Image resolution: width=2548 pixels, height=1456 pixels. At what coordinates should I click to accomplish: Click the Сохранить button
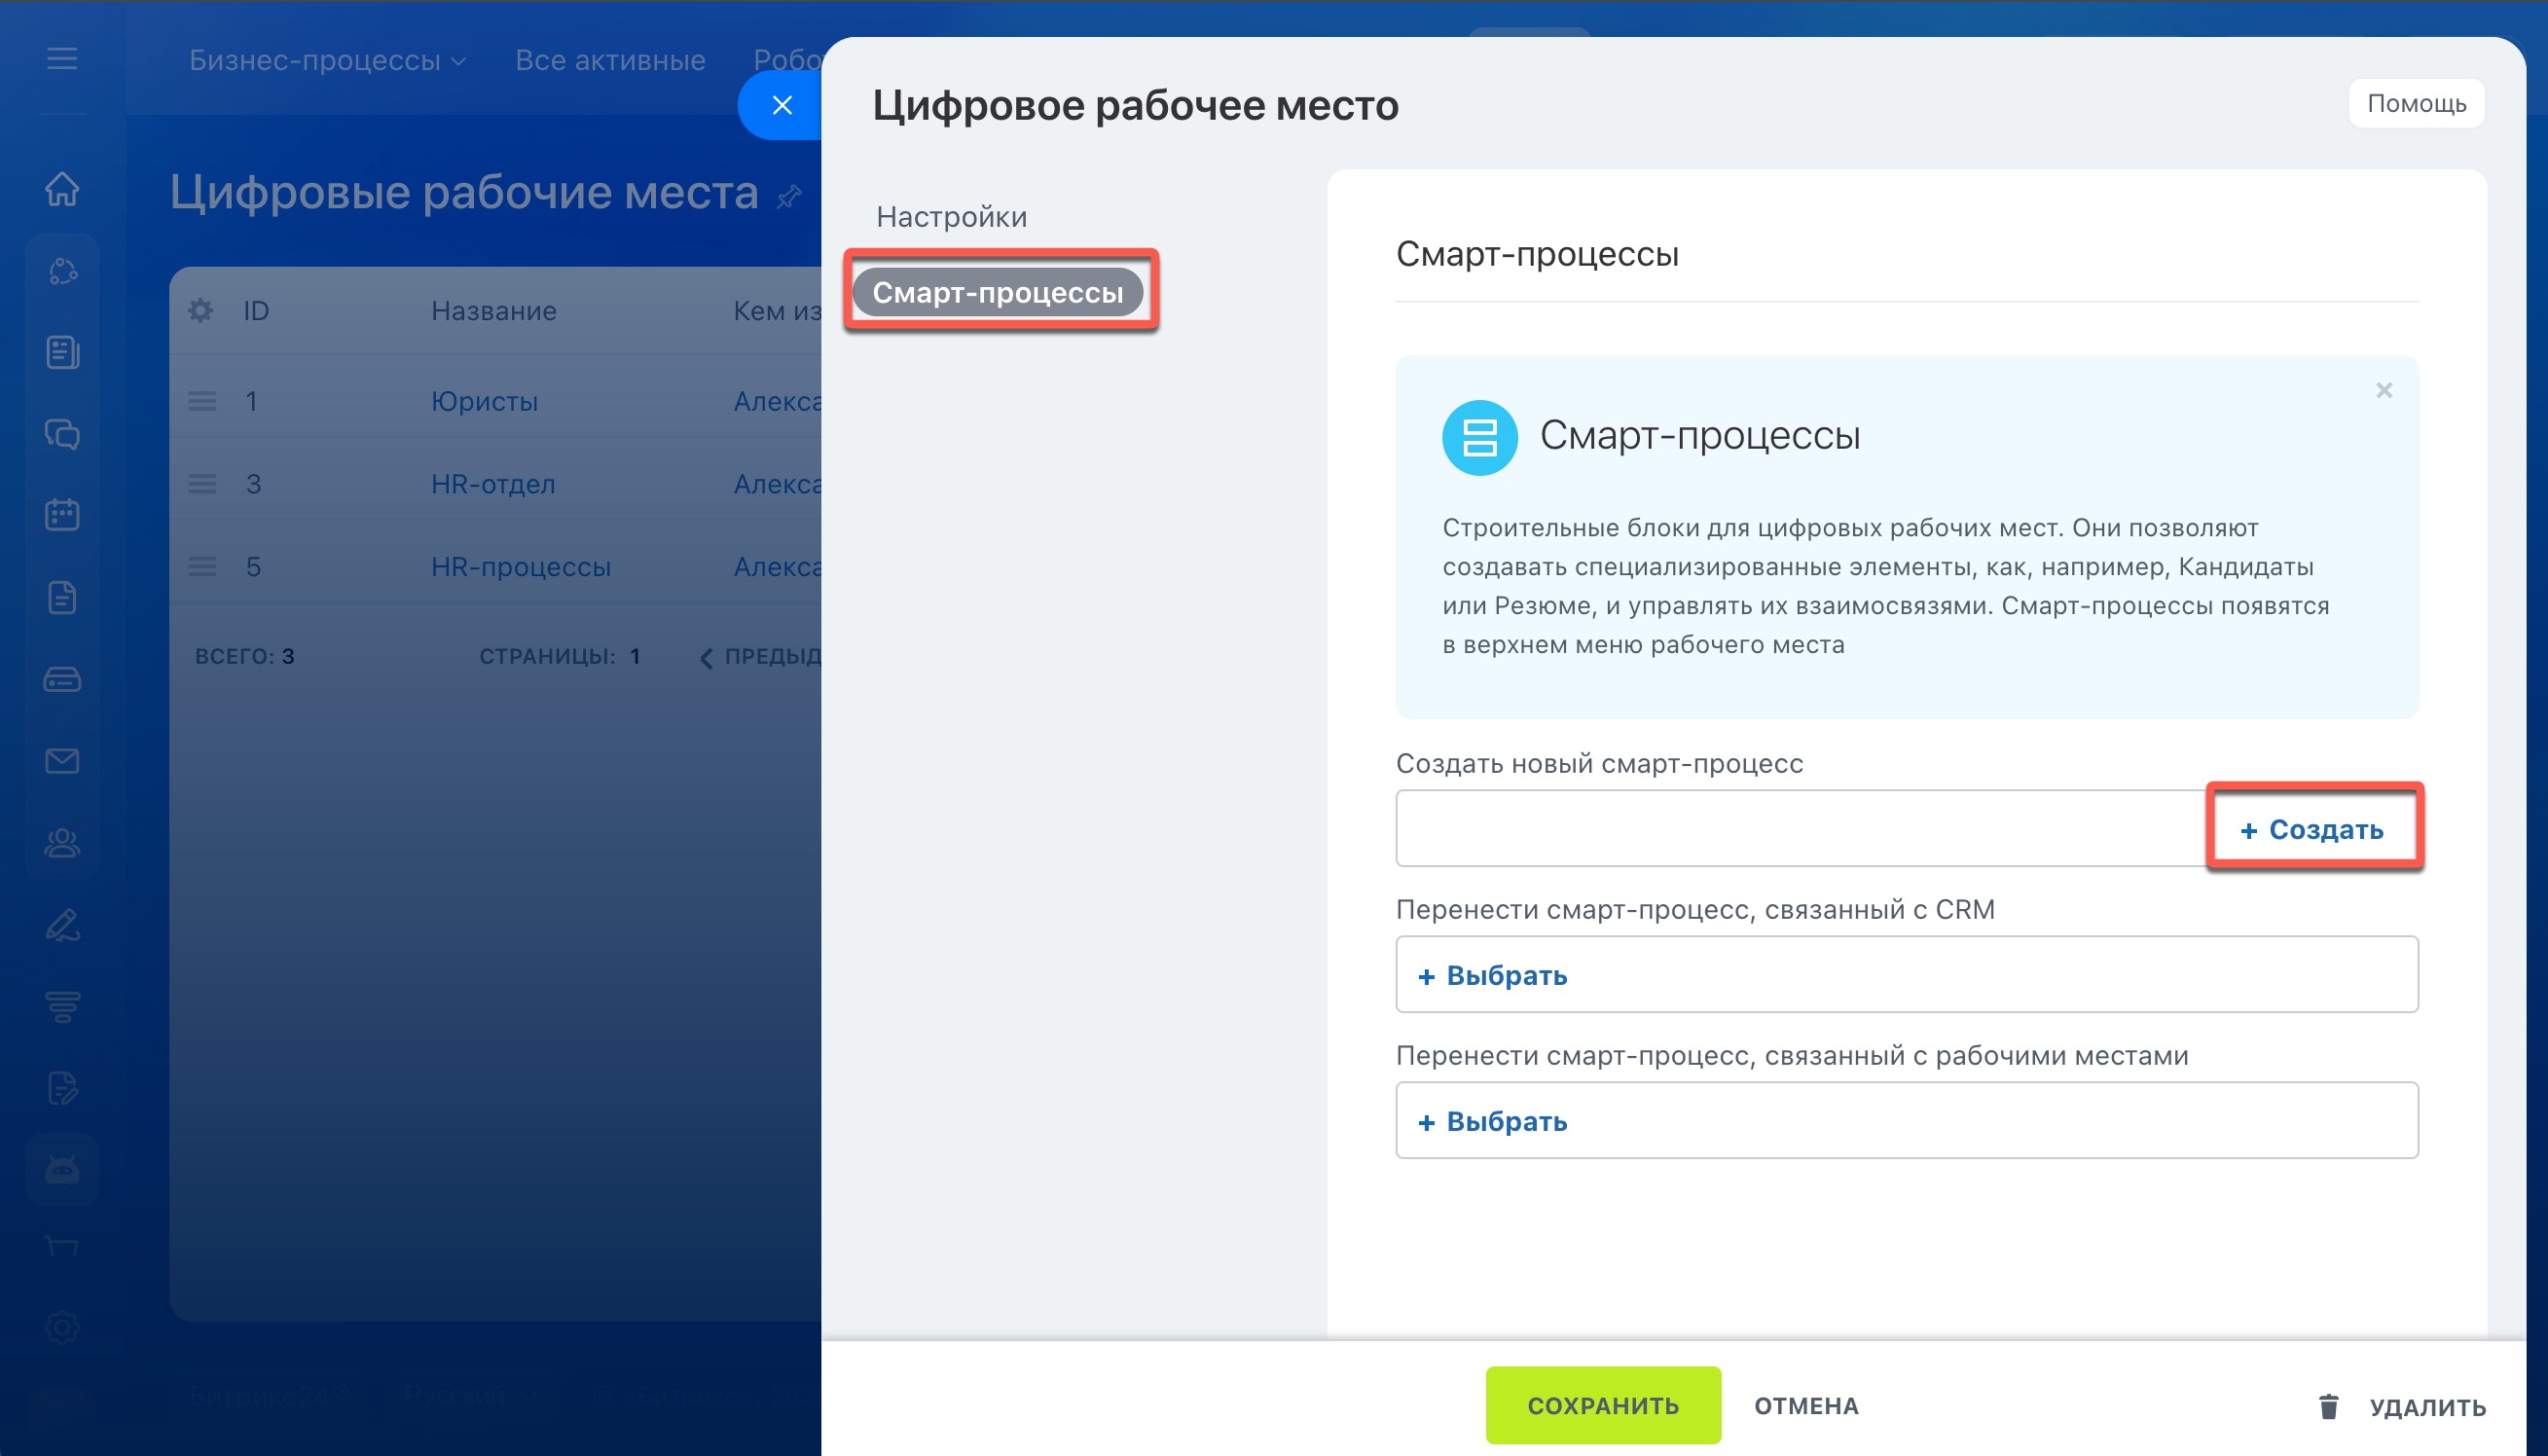(1602, 1405)
